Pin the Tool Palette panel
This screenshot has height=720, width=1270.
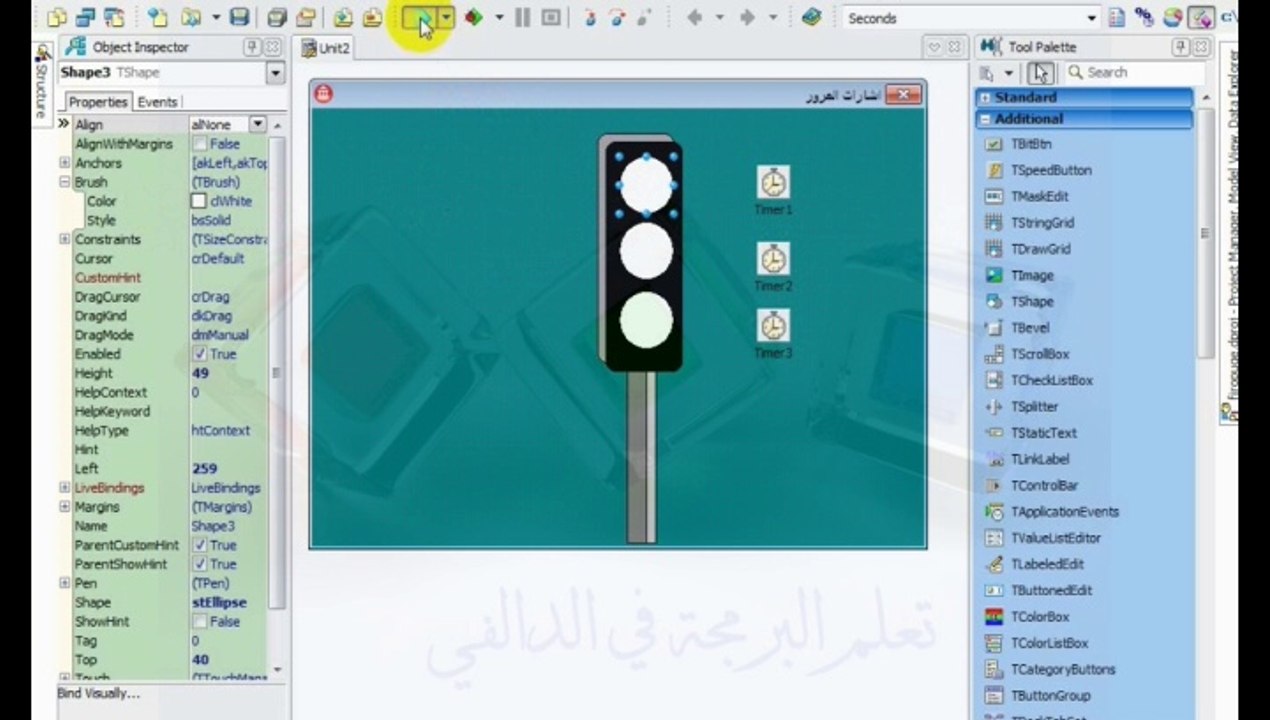click(x=1181, y=47)
